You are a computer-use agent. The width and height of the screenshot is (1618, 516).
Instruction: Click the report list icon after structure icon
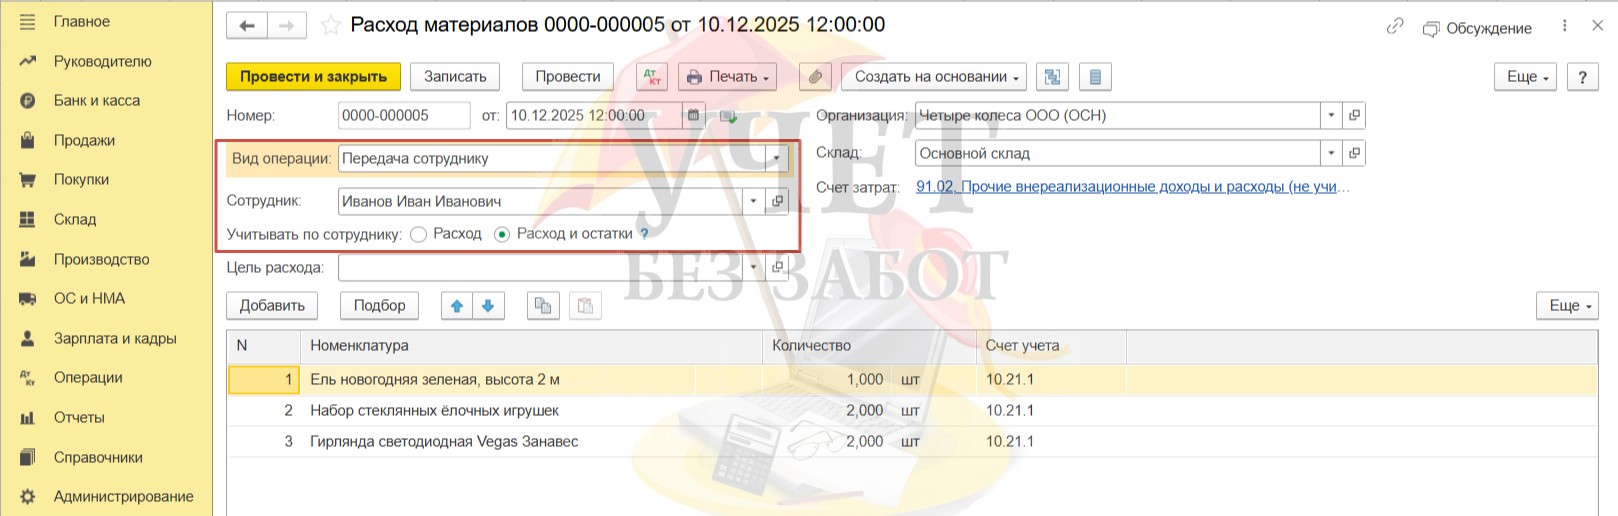1095,77
